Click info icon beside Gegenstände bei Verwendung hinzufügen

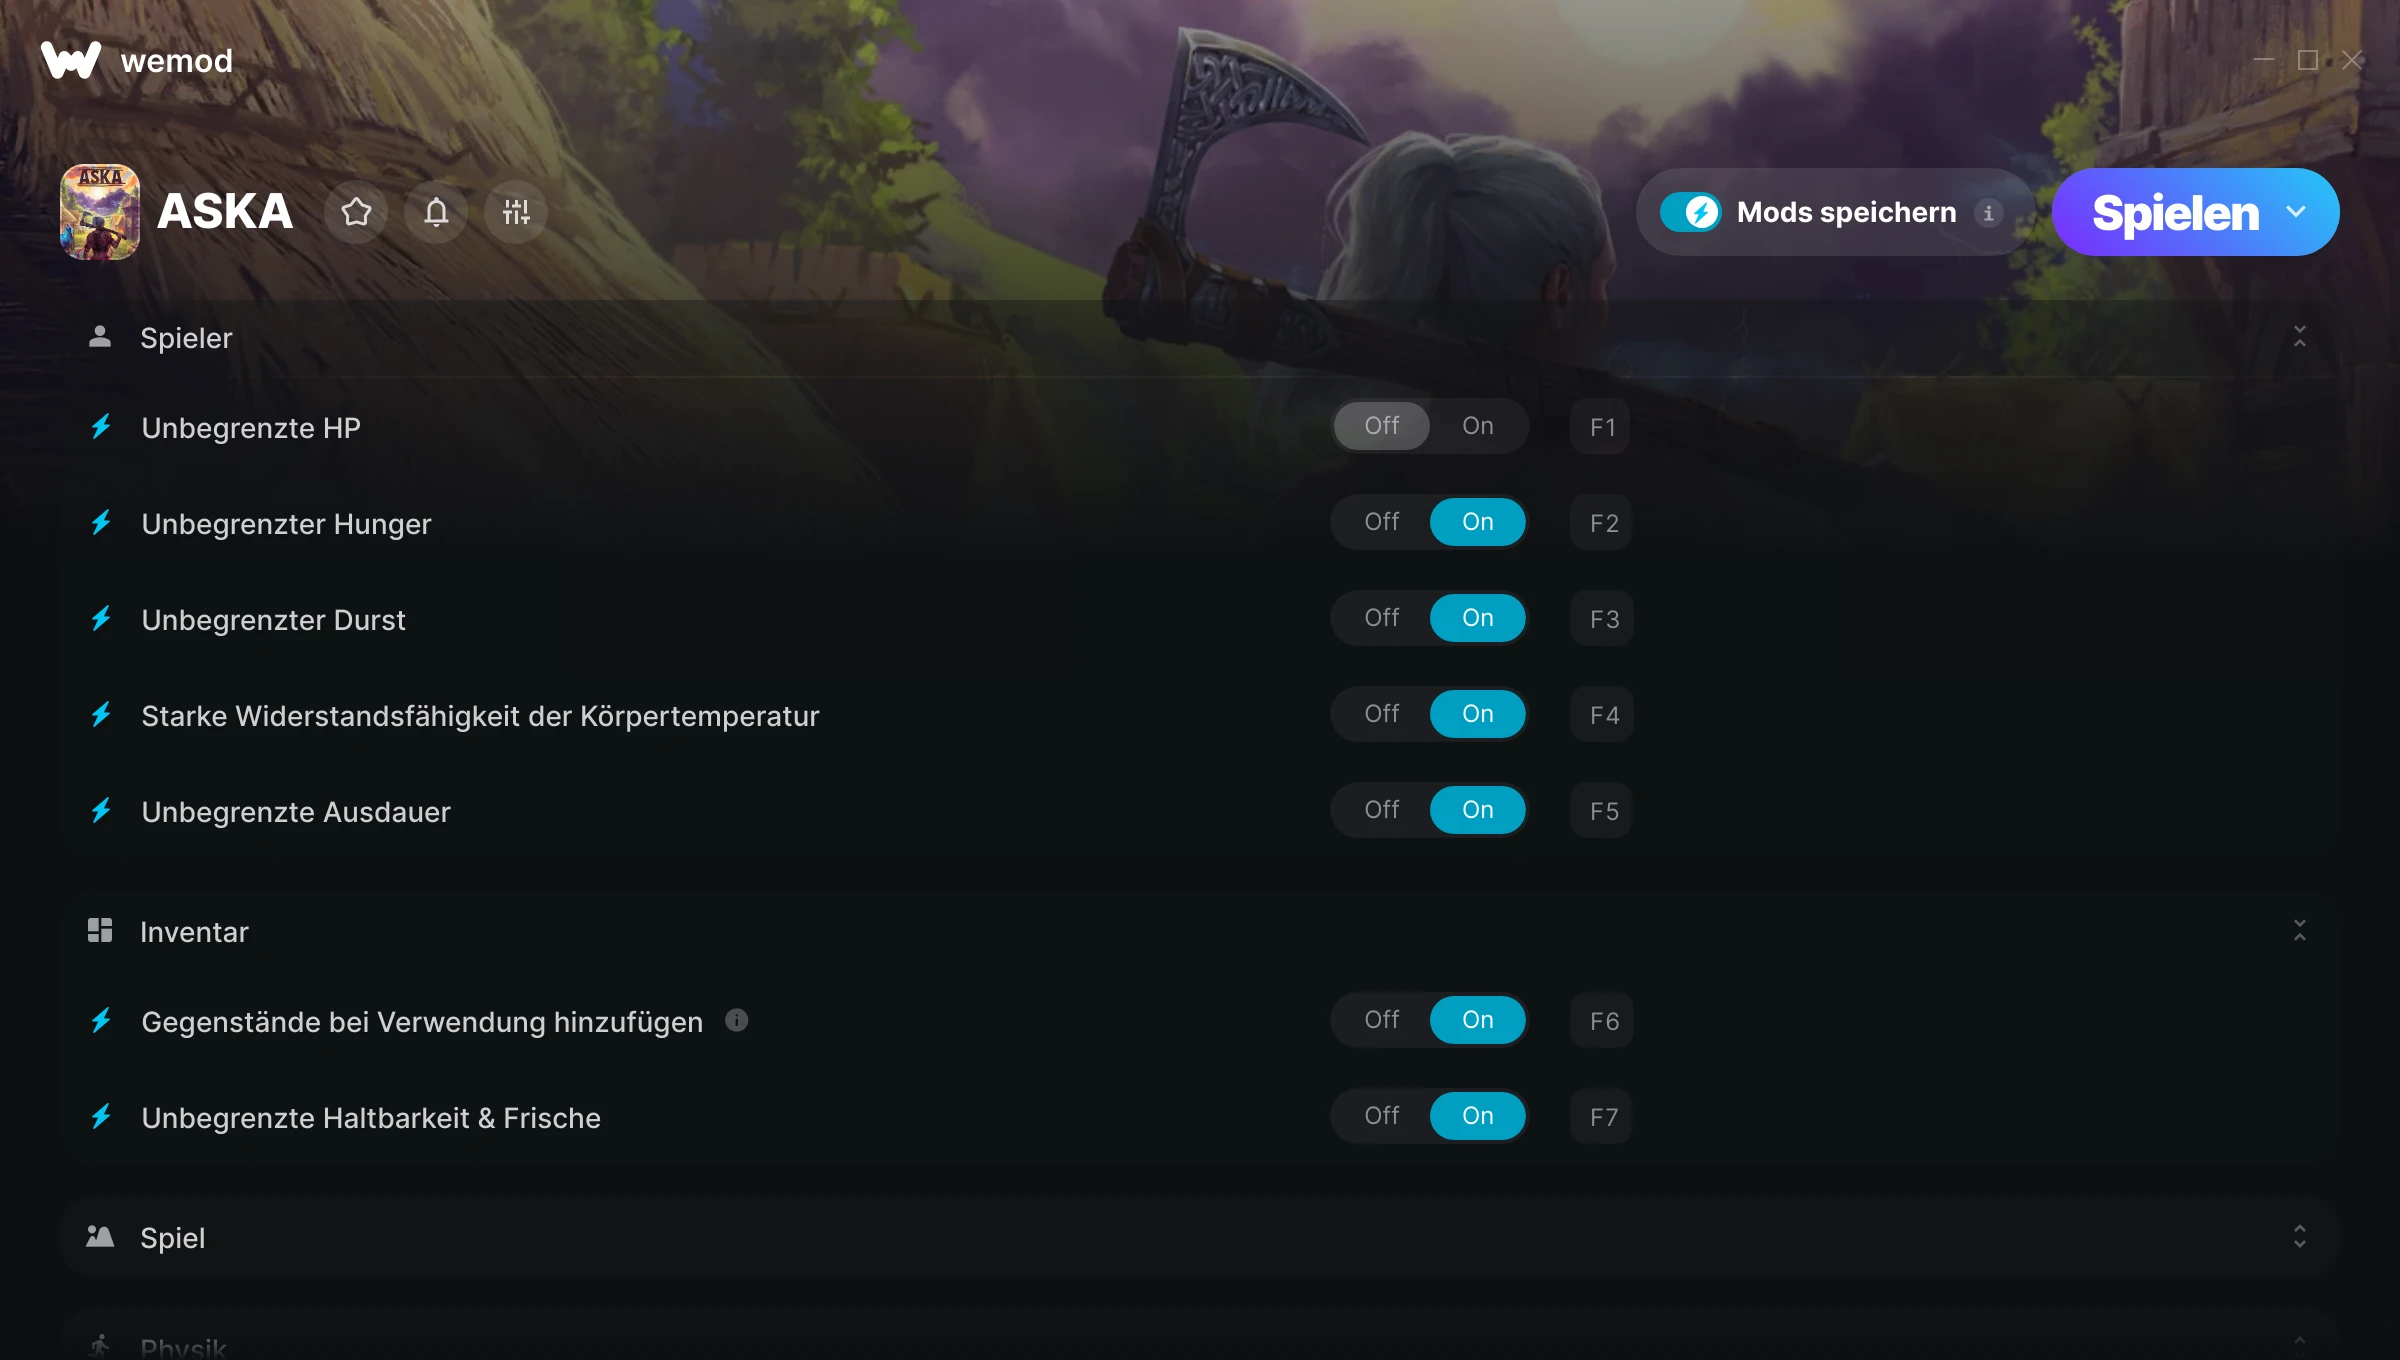[x=737, y=1020]
